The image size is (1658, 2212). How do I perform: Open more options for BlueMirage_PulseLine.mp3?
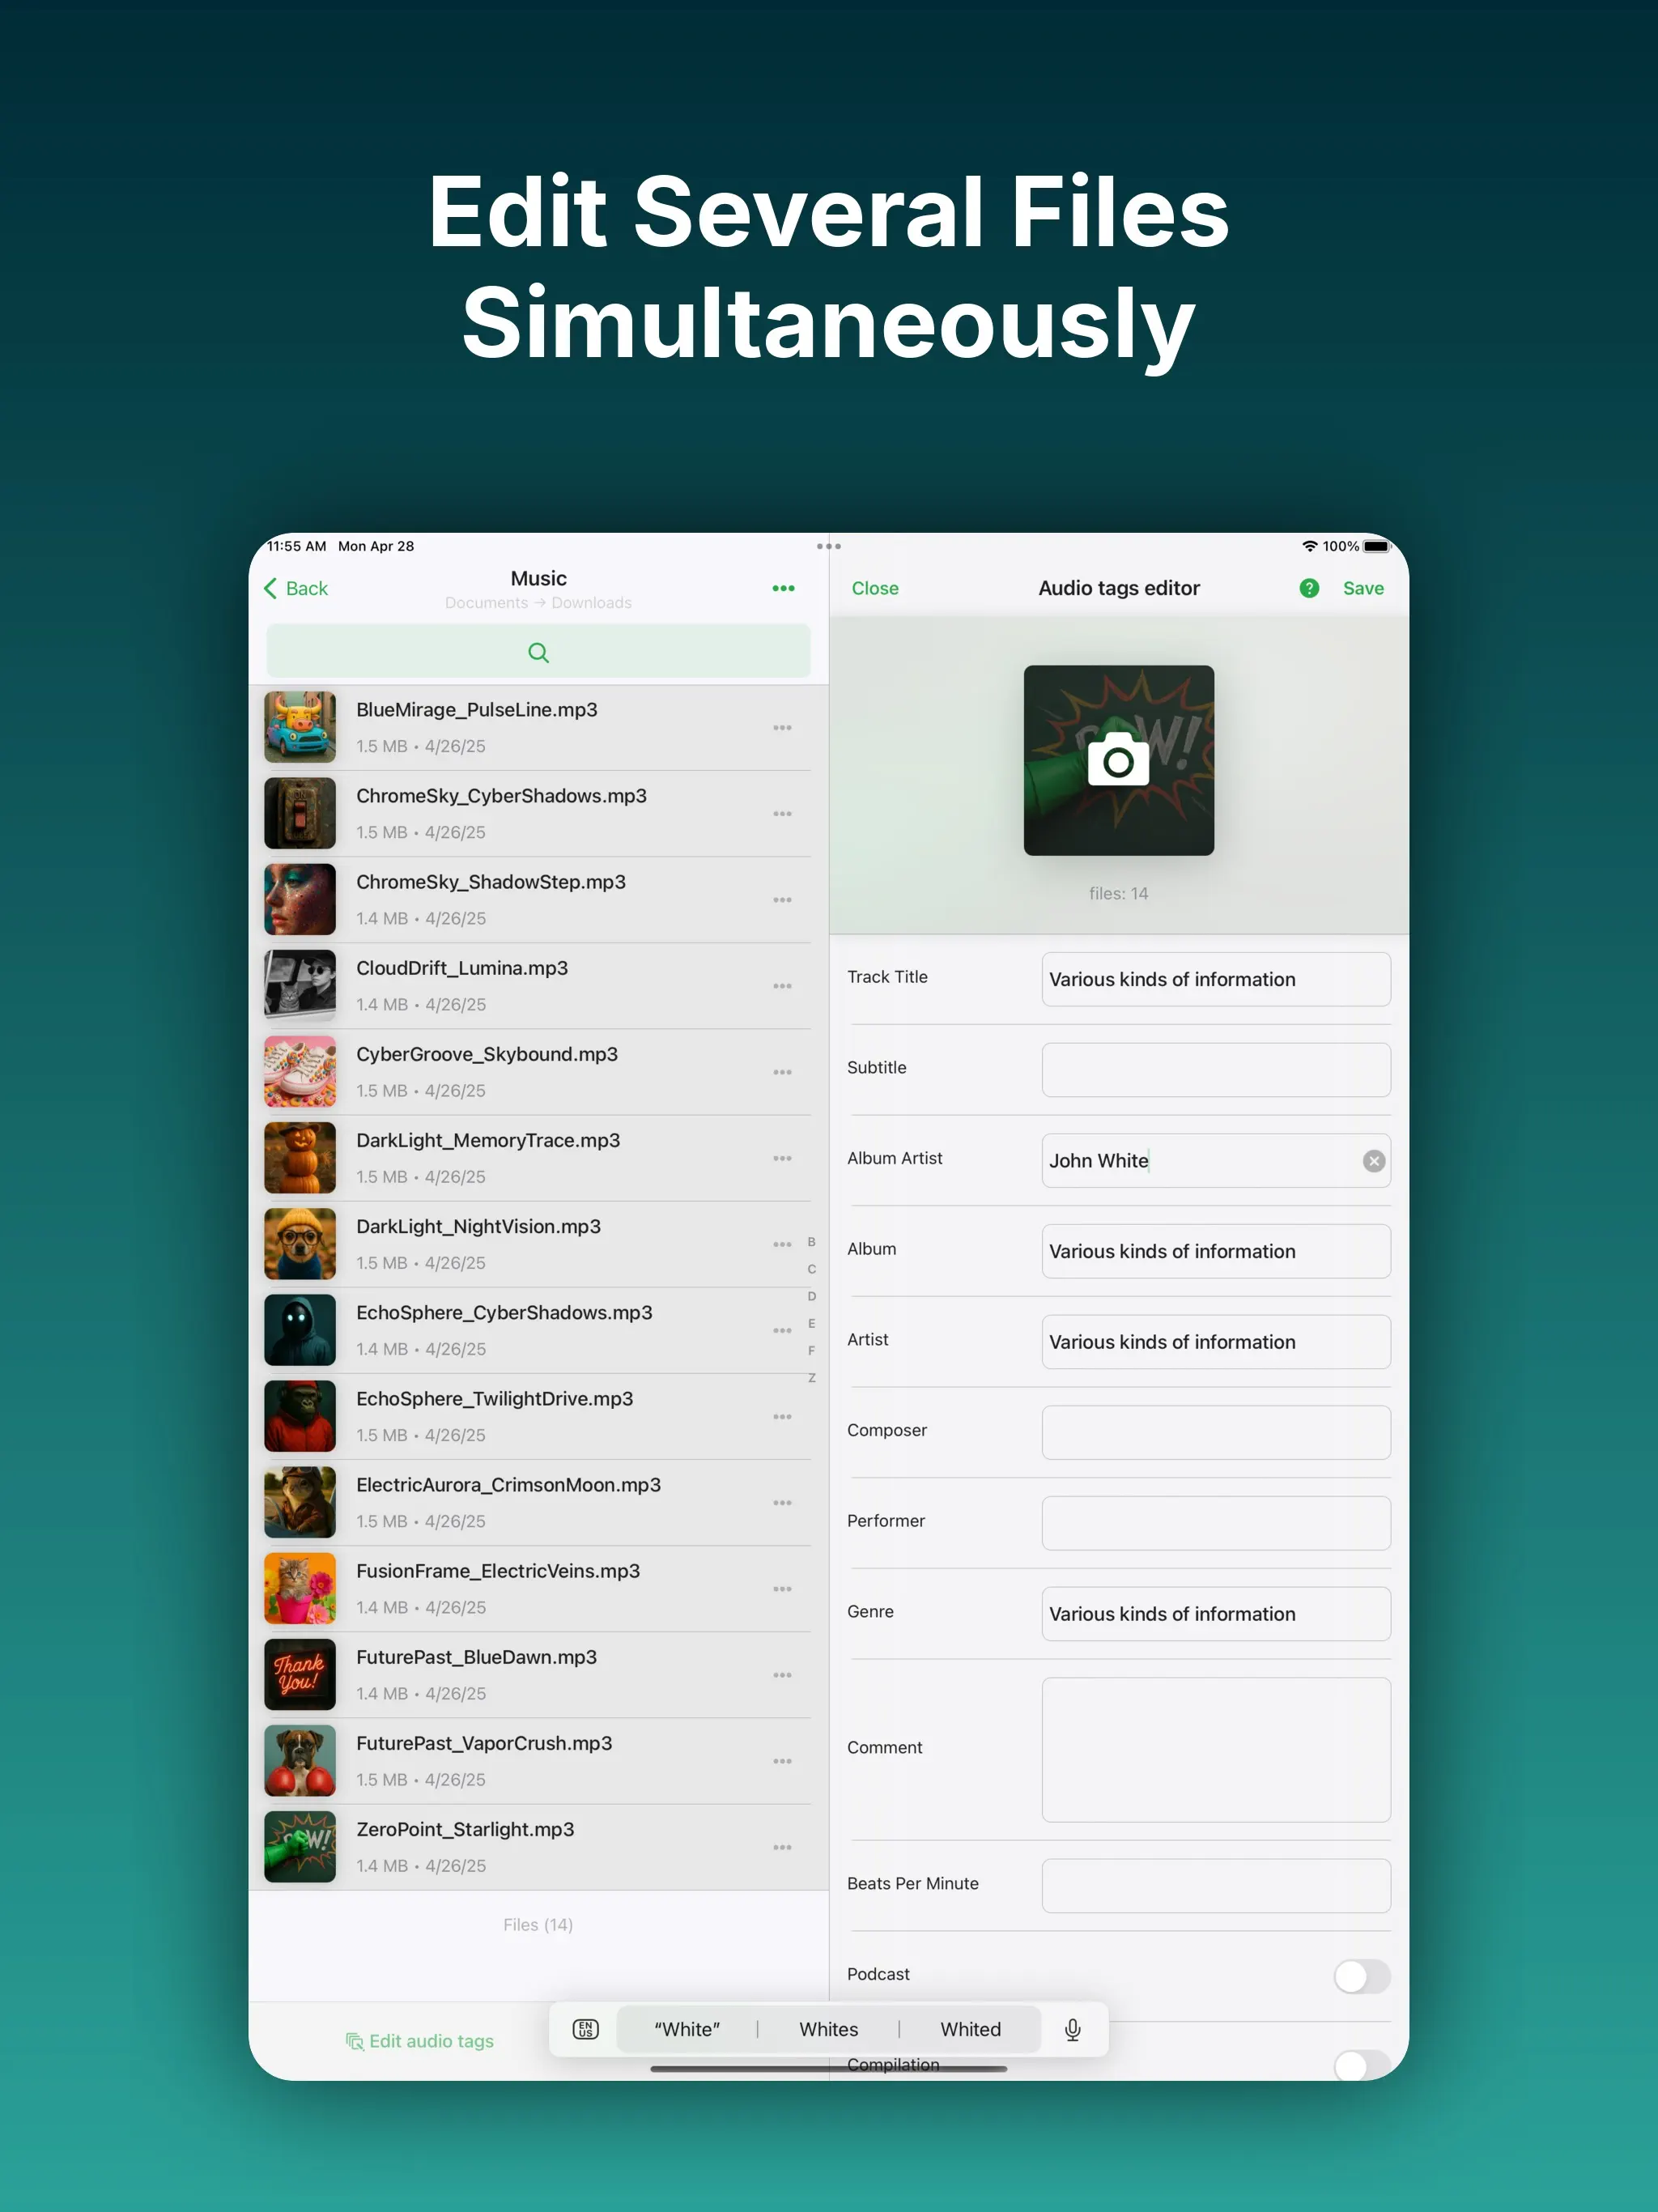[x=782, y=728]
